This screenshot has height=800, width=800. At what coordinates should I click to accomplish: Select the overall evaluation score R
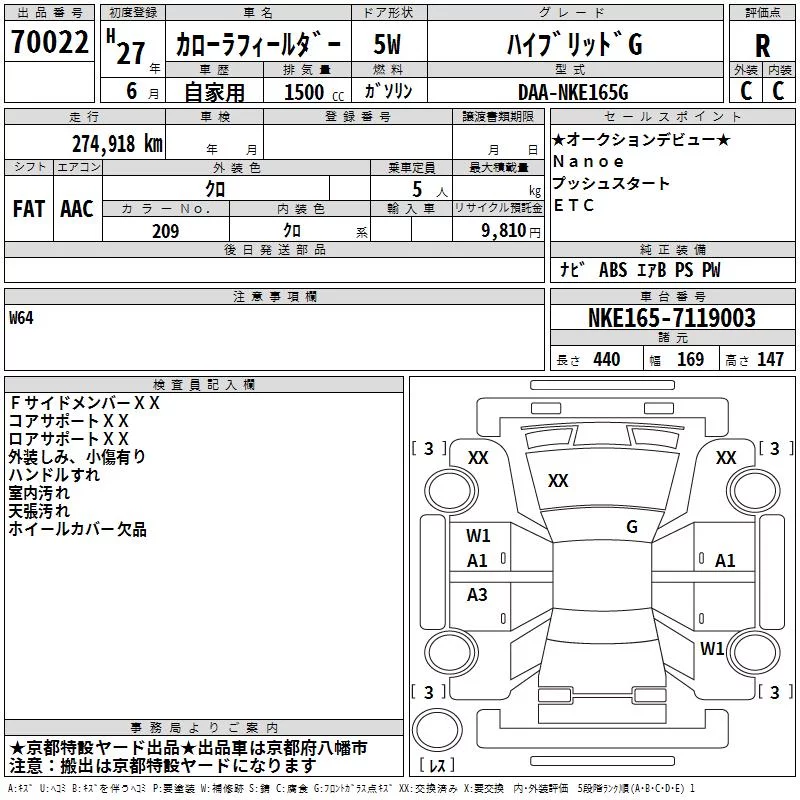762,46
